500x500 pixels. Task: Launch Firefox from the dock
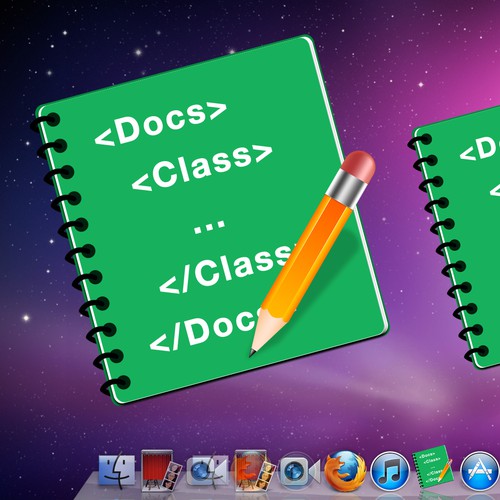(x=345, y=471)
